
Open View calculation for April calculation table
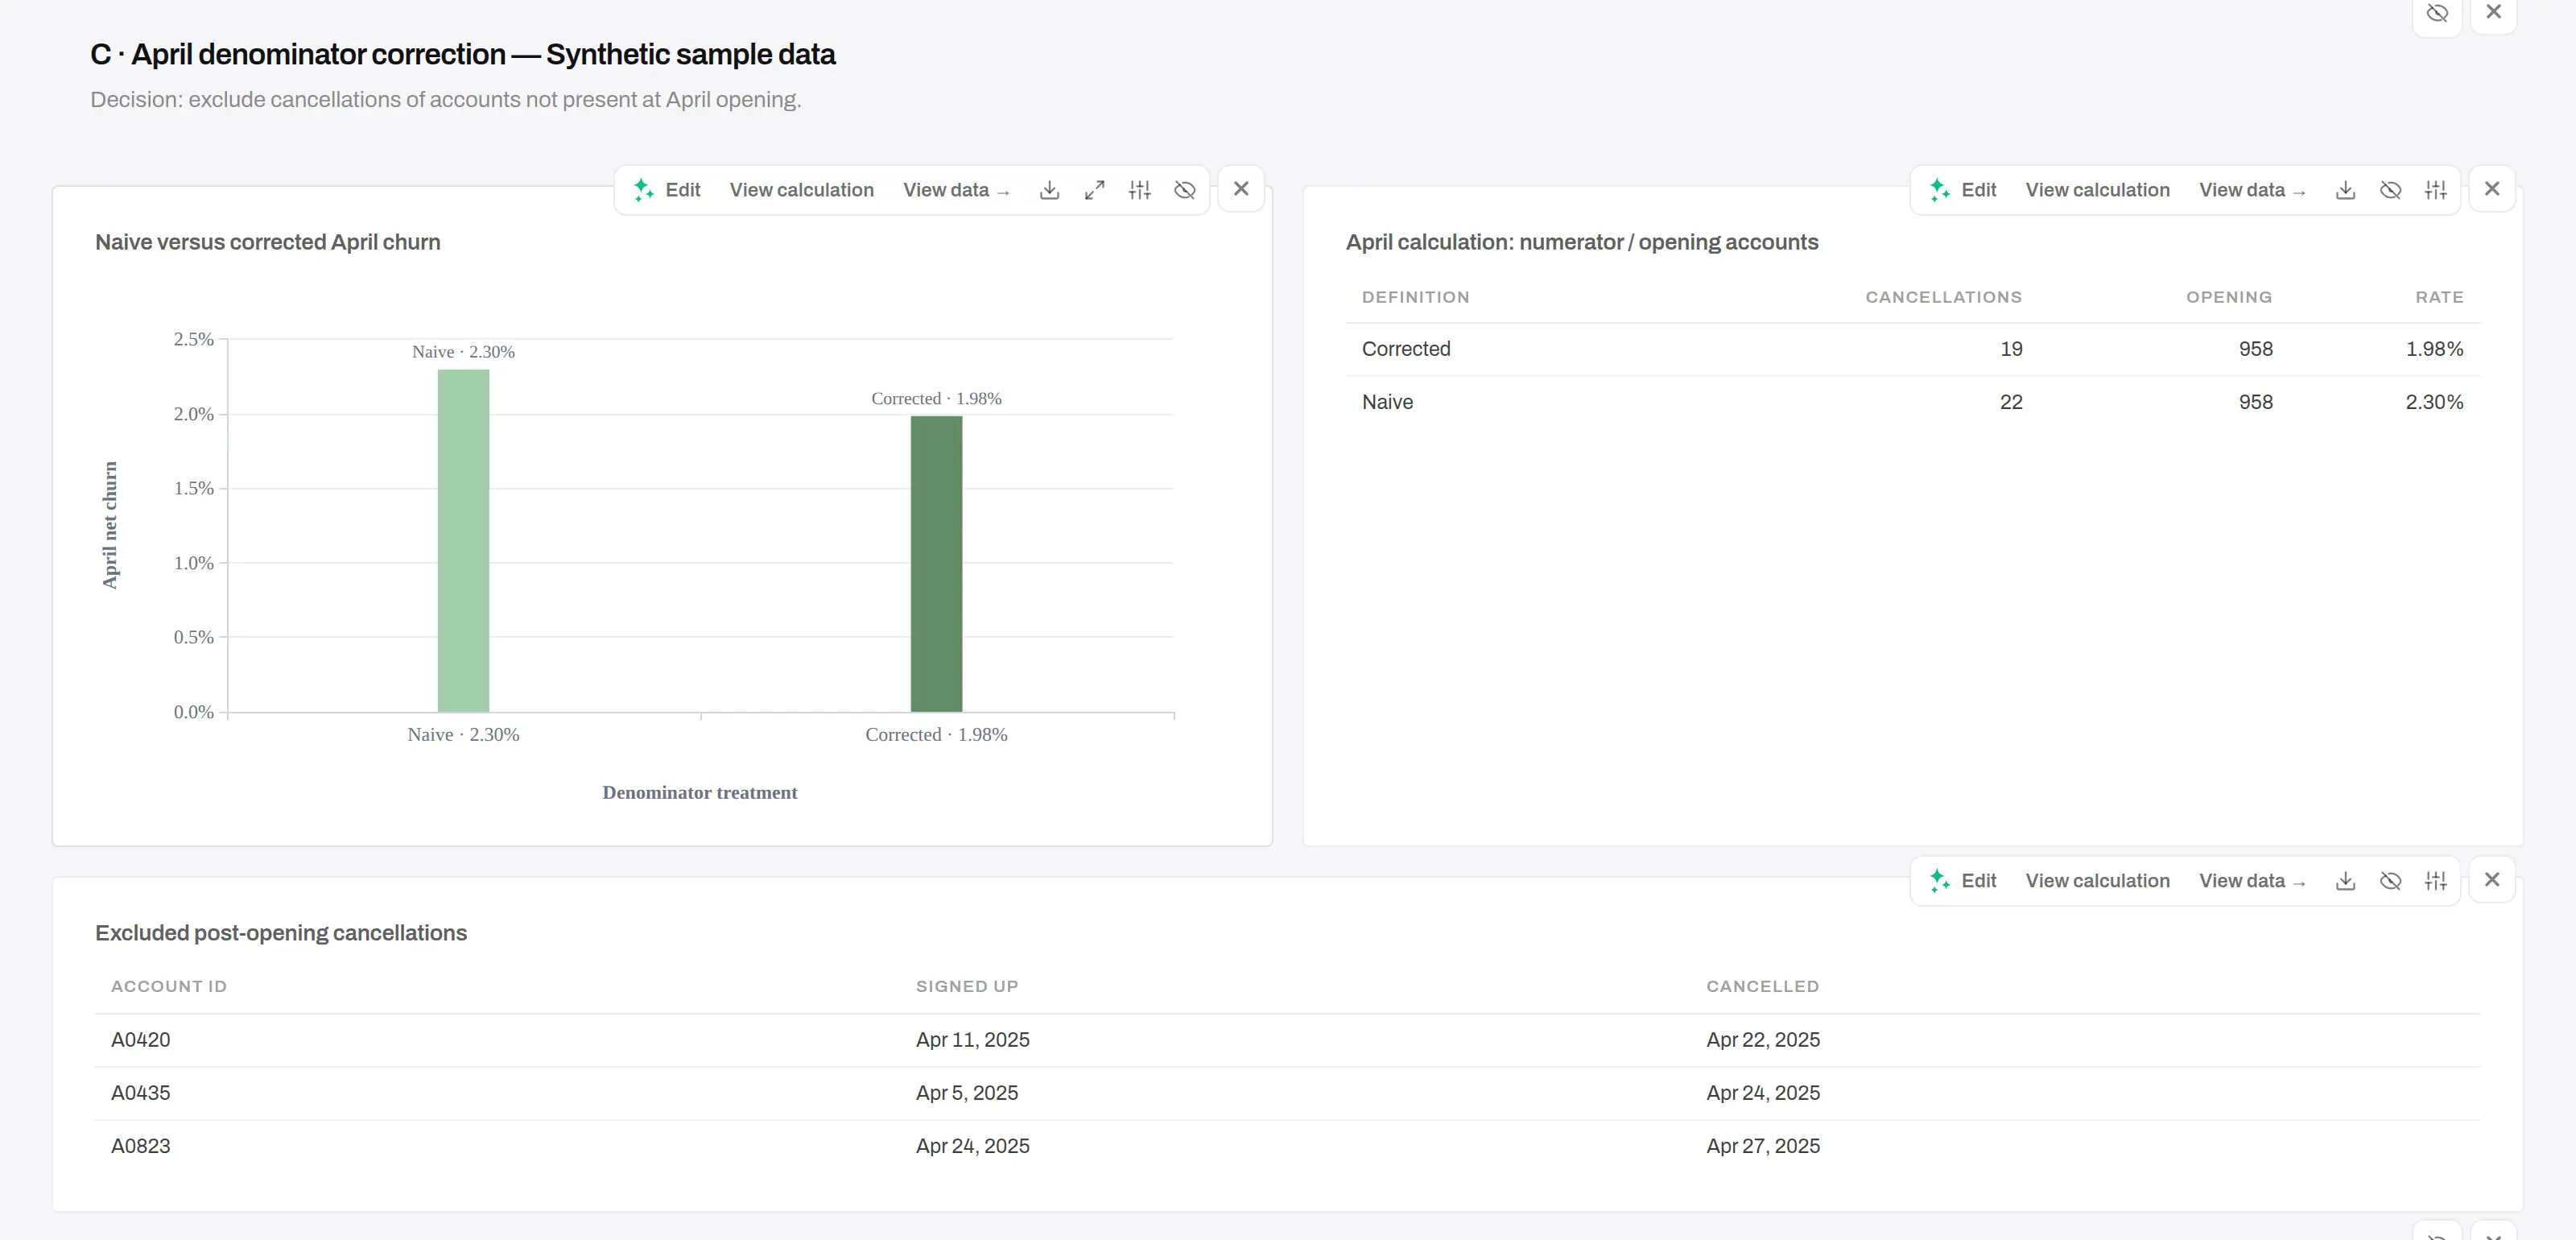pos(2097,190)
